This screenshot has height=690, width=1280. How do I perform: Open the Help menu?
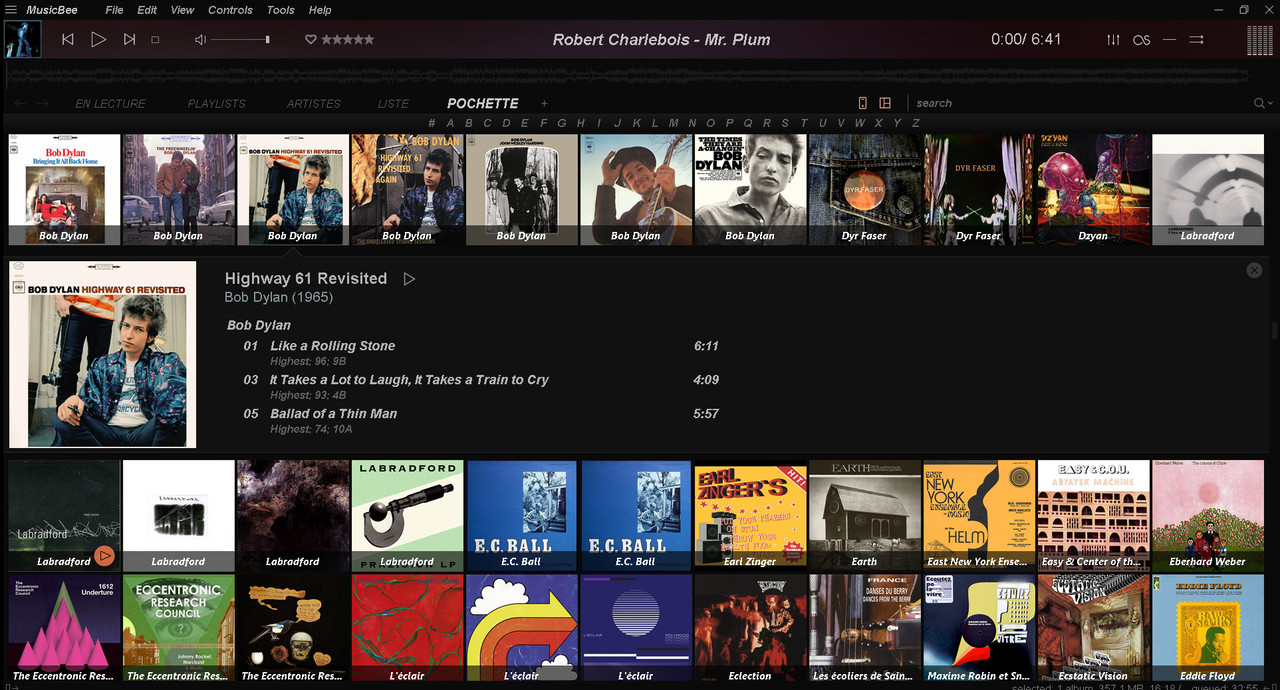320,10
